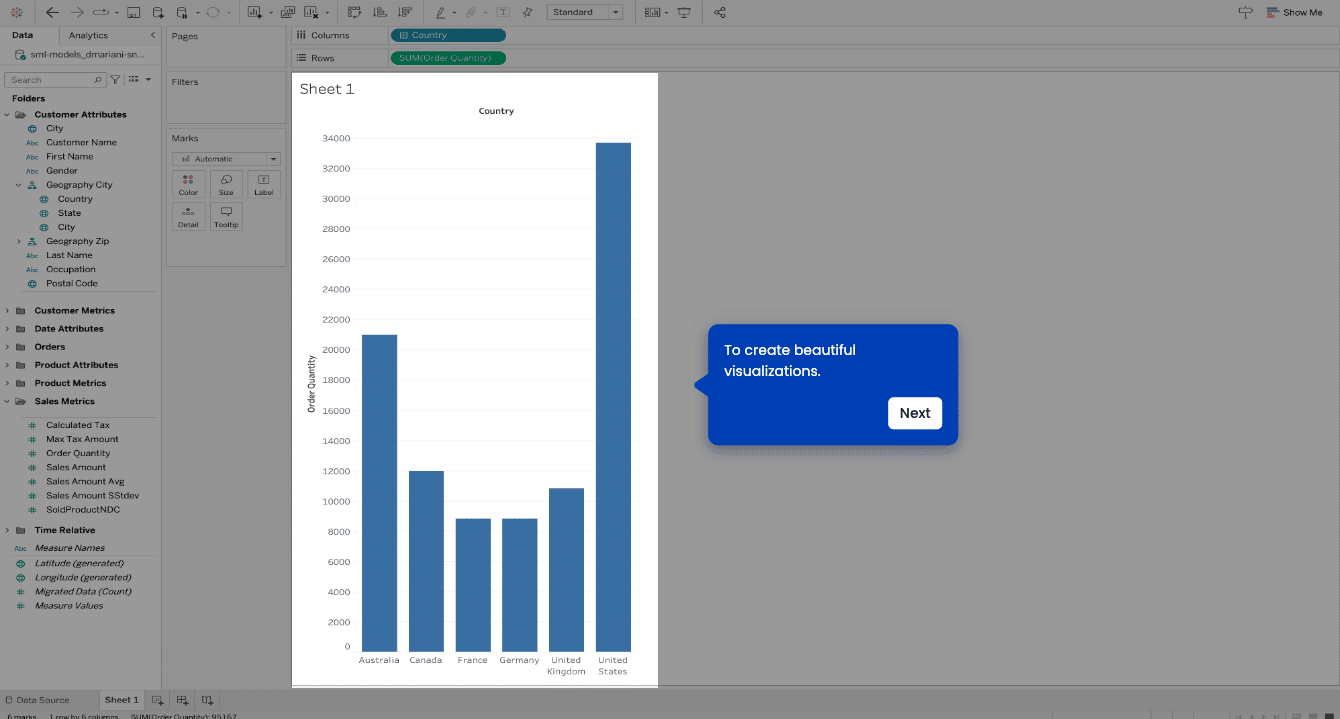Expand the Sales Metrics folder toggle
This screenshot has height=719, width=1340.
(x=7, y=401)
